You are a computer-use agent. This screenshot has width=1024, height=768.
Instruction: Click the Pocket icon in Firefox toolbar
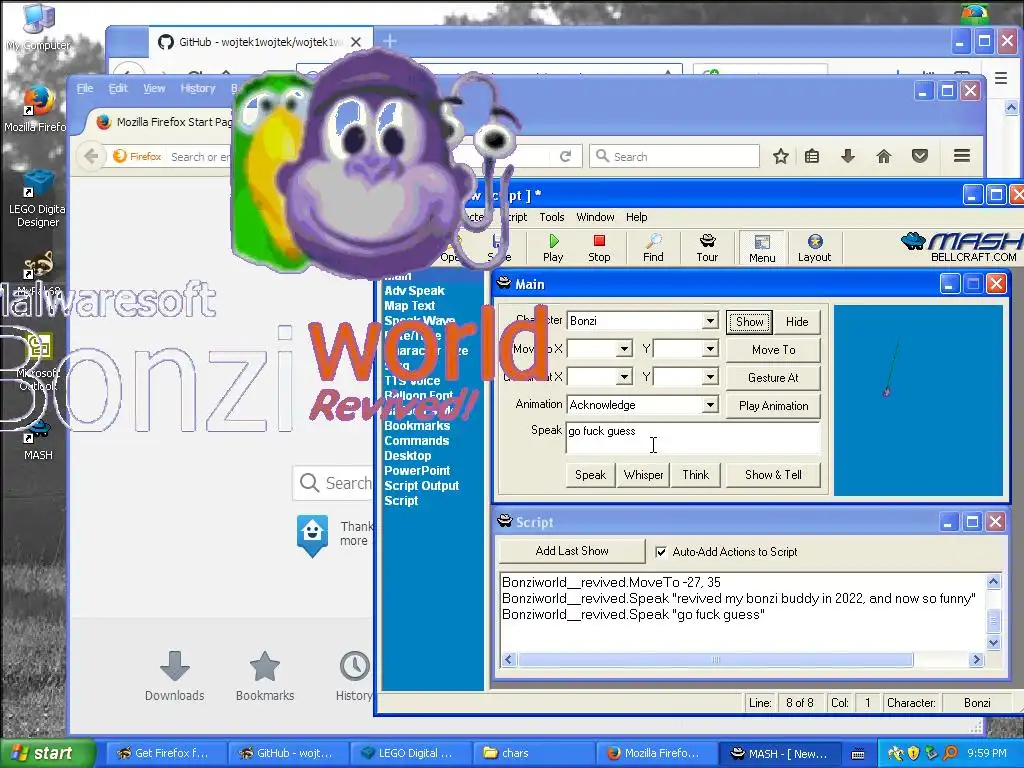tap(920, 155)
